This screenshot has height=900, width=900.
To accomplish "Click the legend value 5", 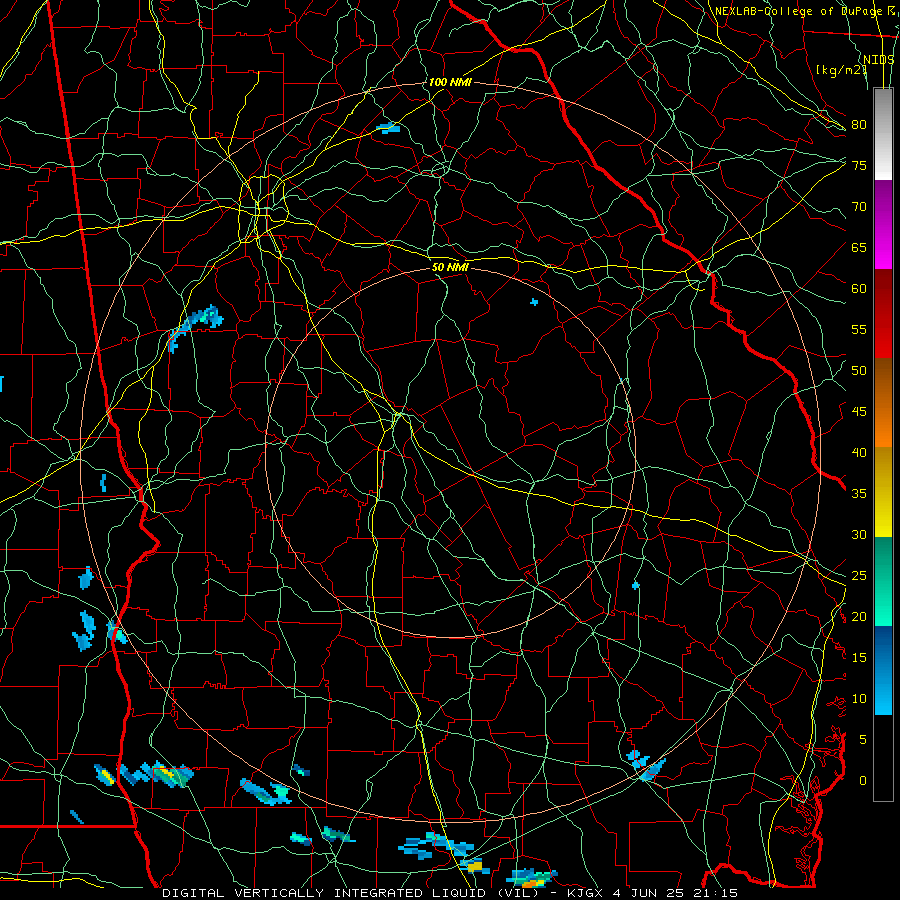I will coord(863,740).
